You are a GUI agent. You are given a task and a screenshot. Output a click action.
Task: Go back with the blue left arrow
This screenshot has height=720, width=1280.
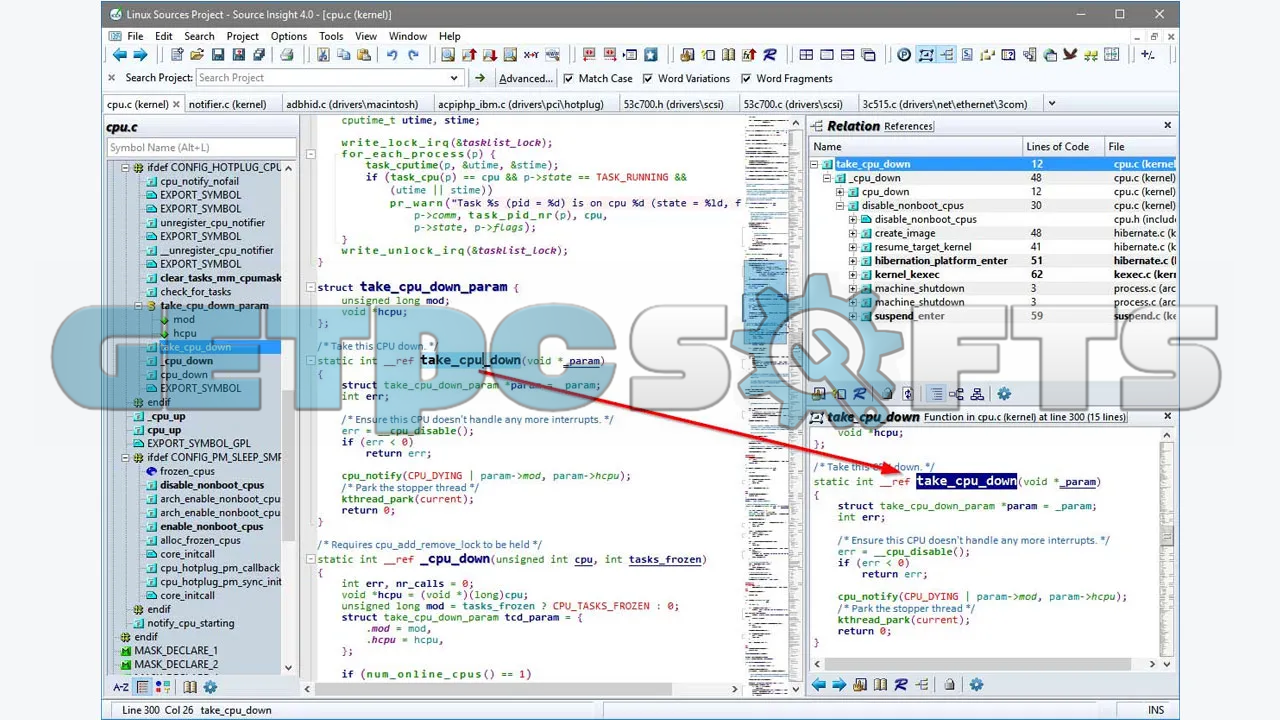point(120,55)
